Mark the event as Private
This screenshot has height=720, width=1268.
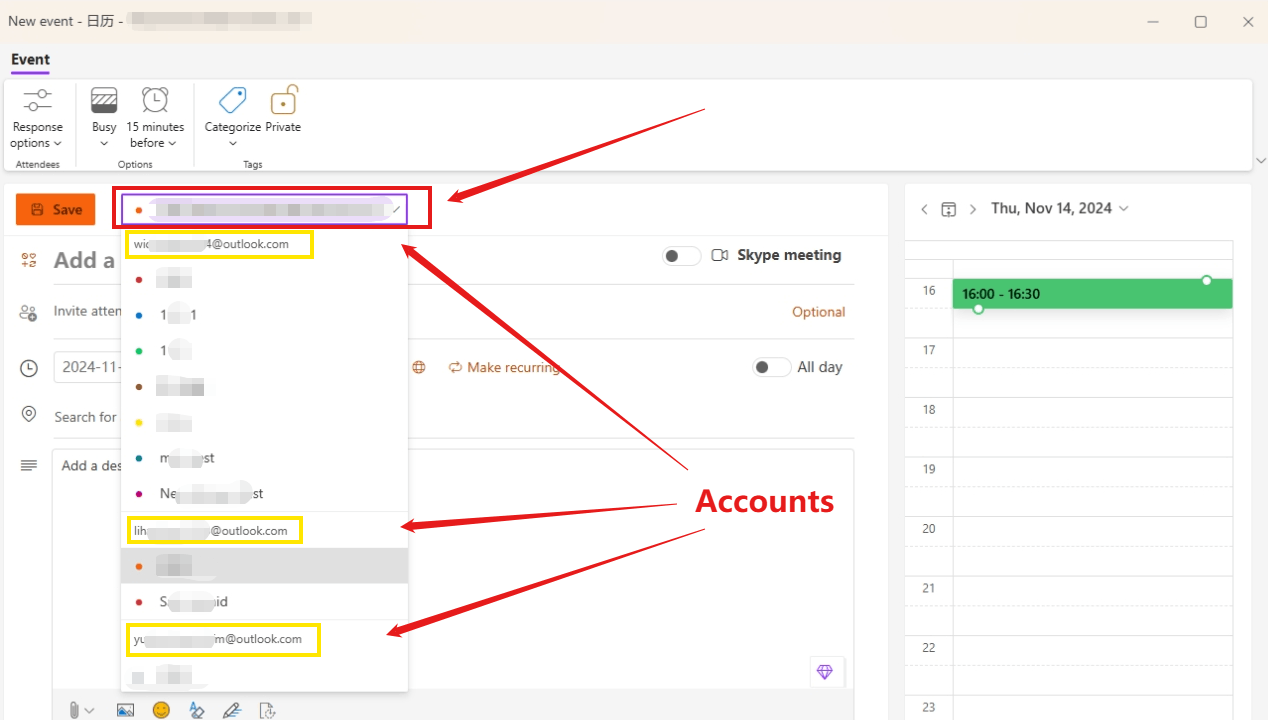point(283,110)
